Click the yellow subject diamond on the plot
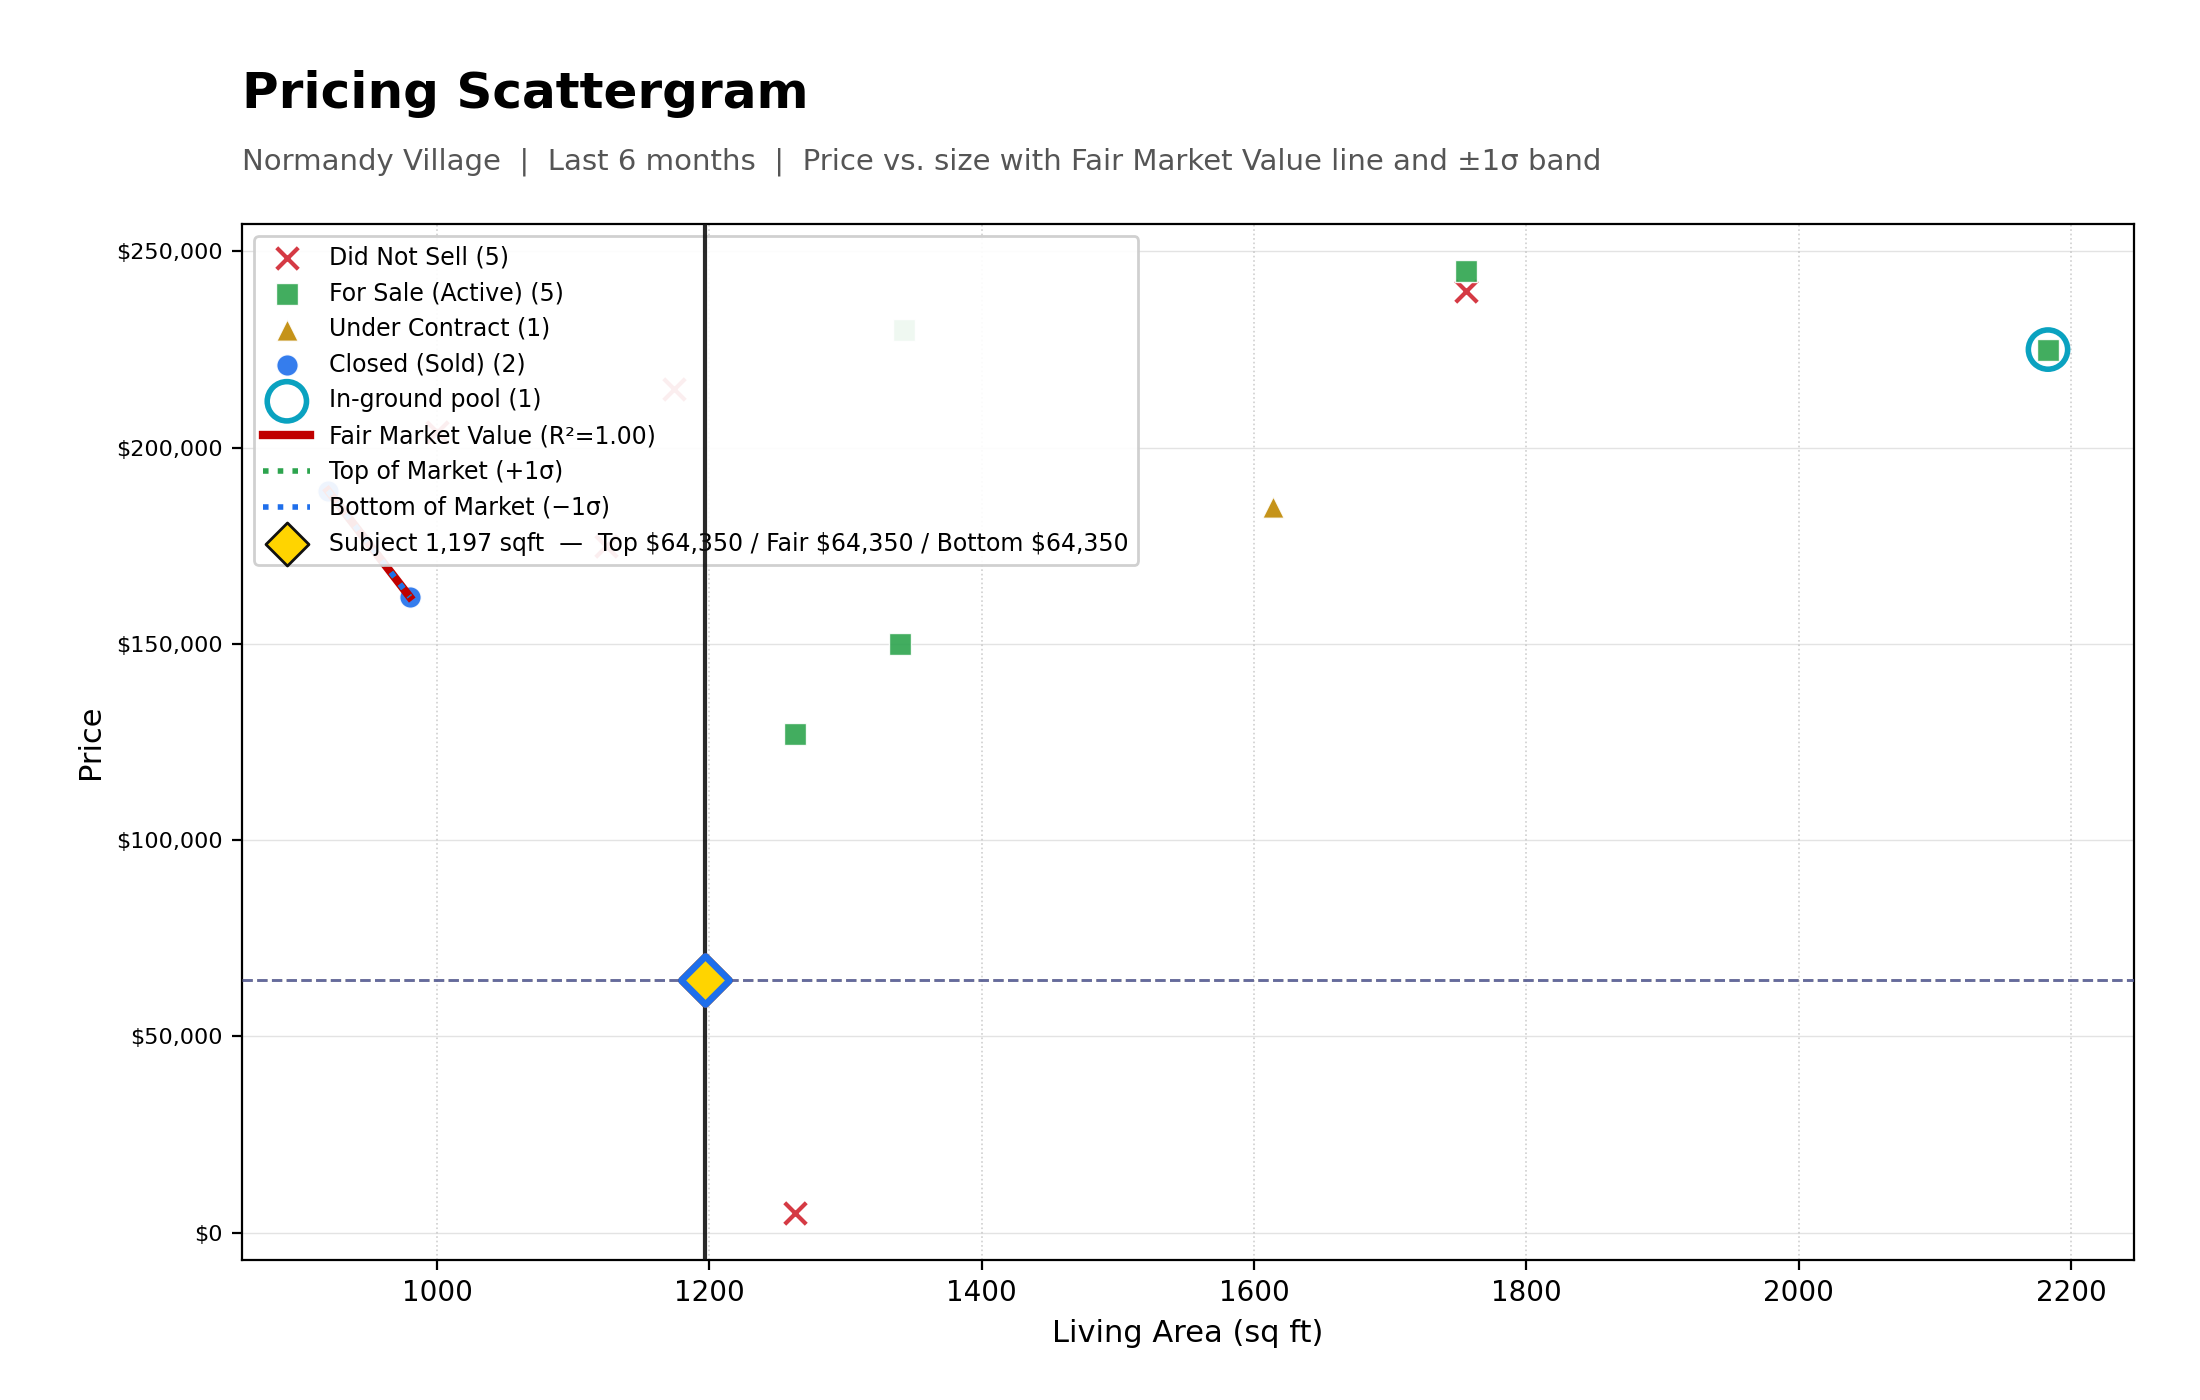This screenshot has width=2200, height=1400. 705,980
